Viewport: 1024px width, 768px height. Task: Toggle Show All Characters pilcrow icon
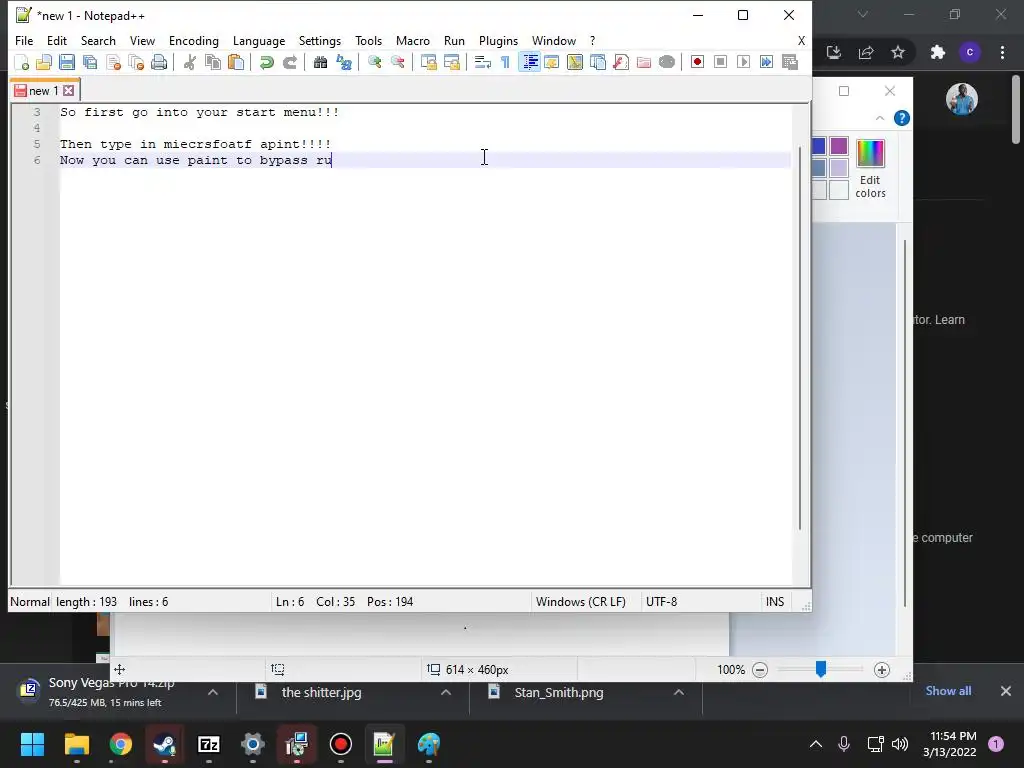coord(505,62)
